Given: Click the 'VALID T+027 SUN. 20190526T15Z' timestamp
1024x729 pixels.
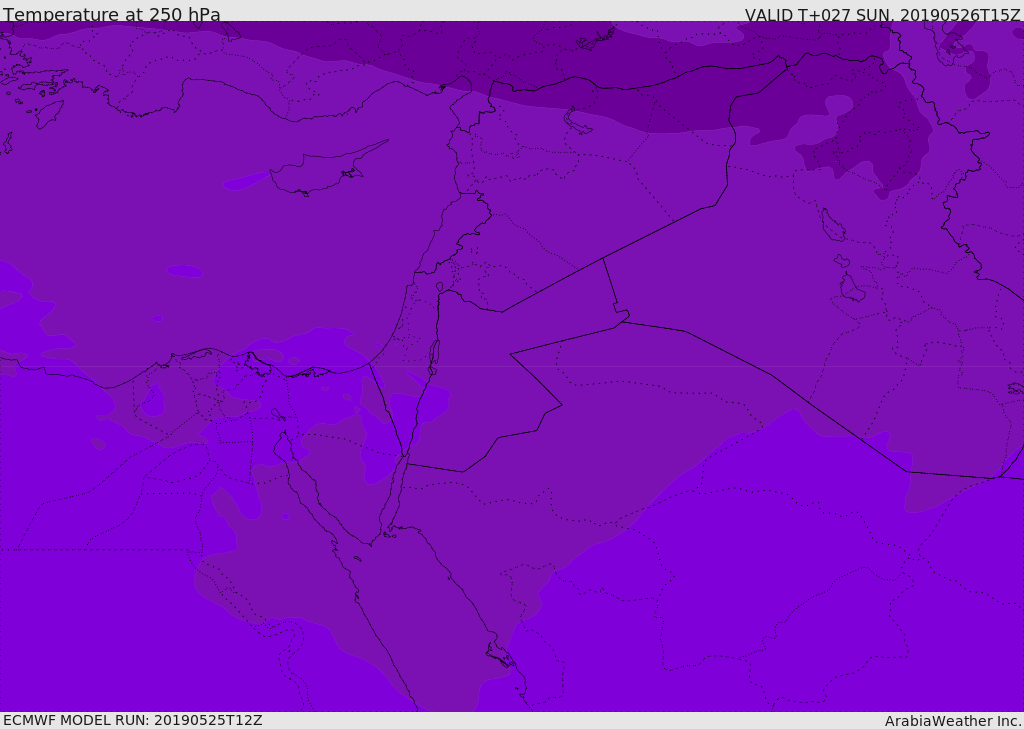Looking at the screenshot, I should (882, 15).
